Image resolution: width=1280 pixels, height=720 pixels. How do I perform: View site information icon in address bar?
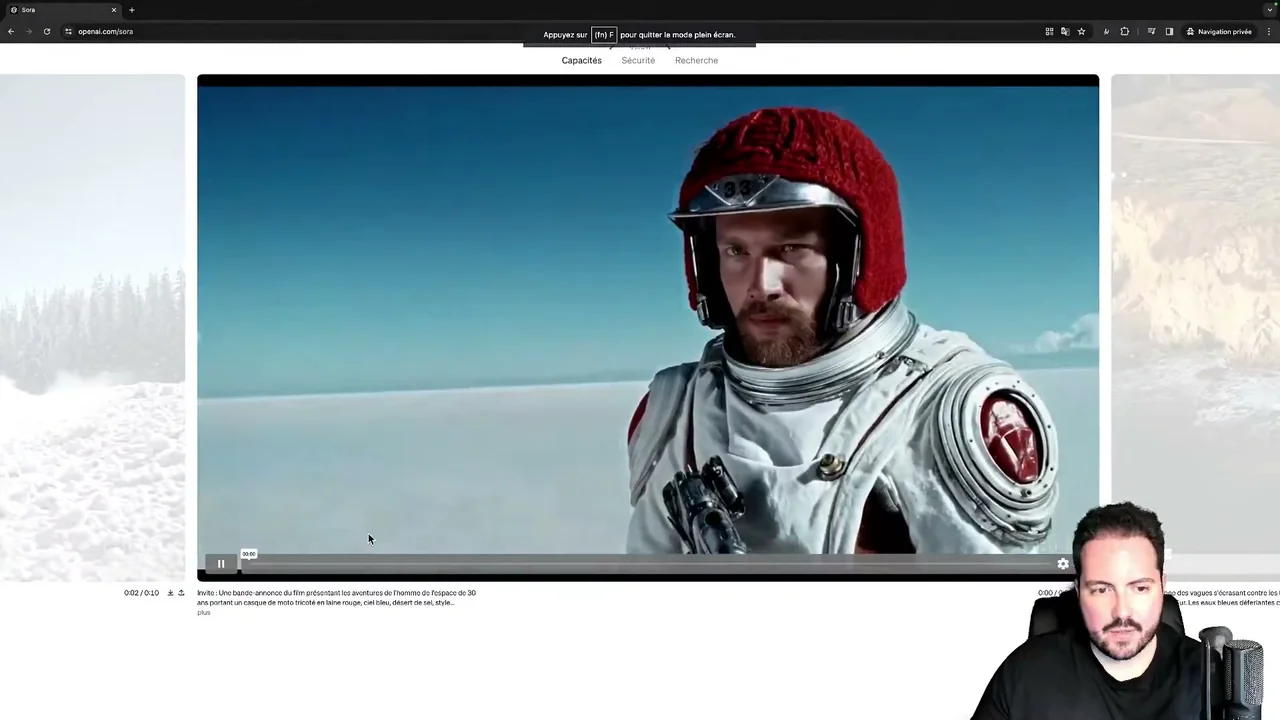coord(68,32)
